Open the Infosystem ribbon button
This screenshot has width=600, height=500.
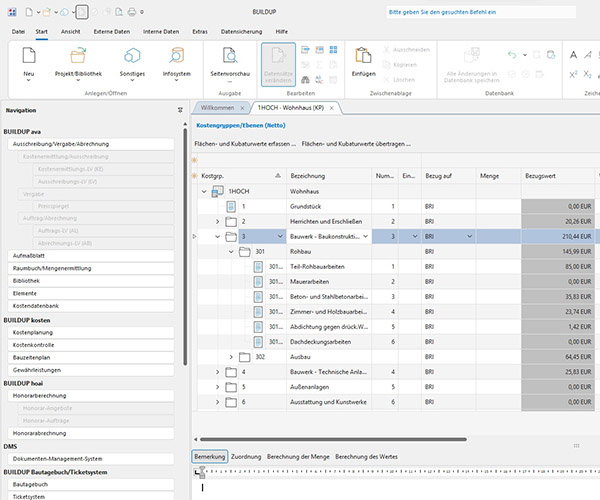176,64
